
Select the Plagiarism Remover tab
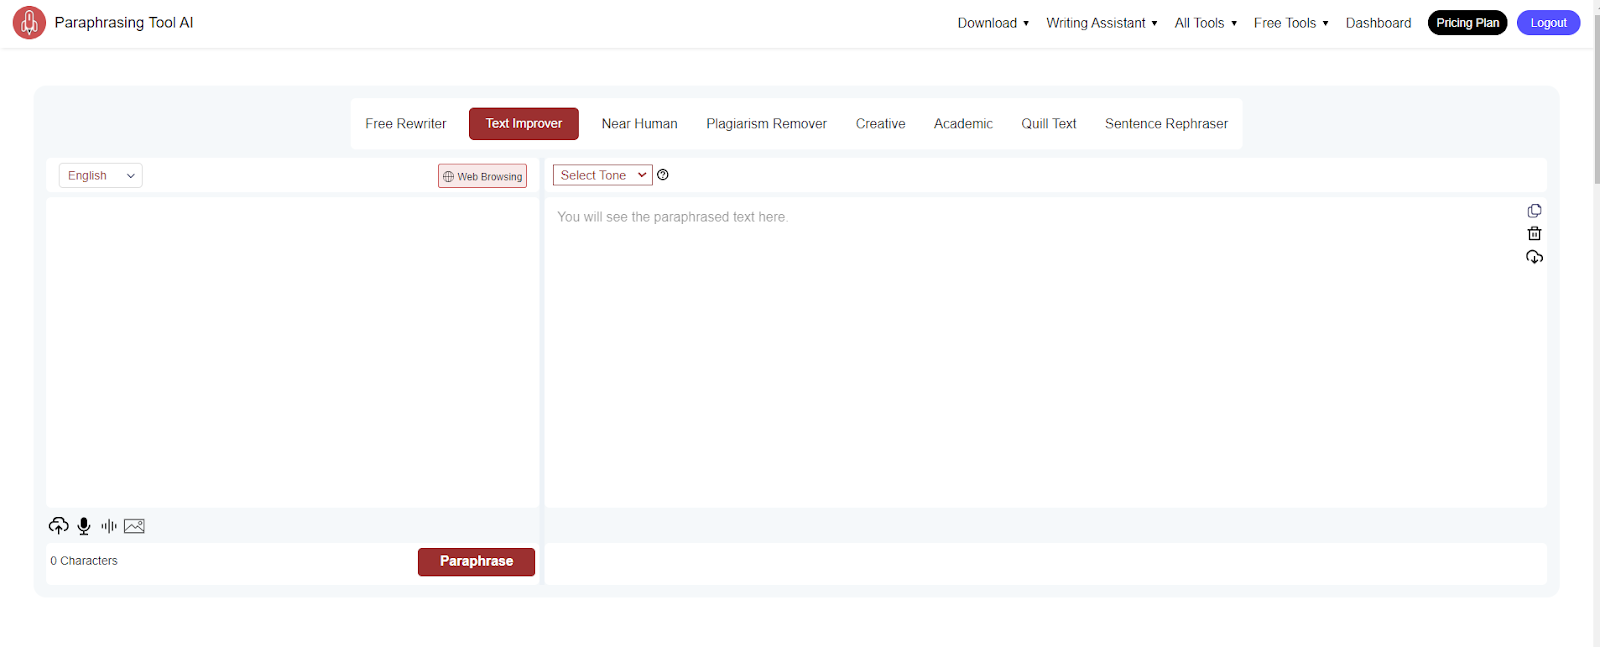coord(766,124)
